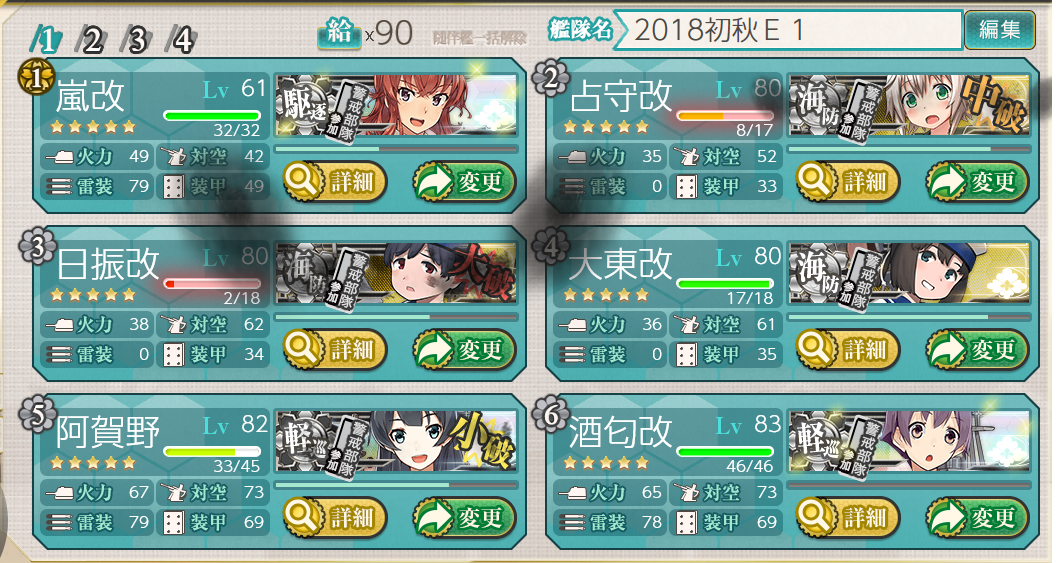
Task: Click magnifier 詳細 icon for 占守改
Action: click(x=816, y=181)
